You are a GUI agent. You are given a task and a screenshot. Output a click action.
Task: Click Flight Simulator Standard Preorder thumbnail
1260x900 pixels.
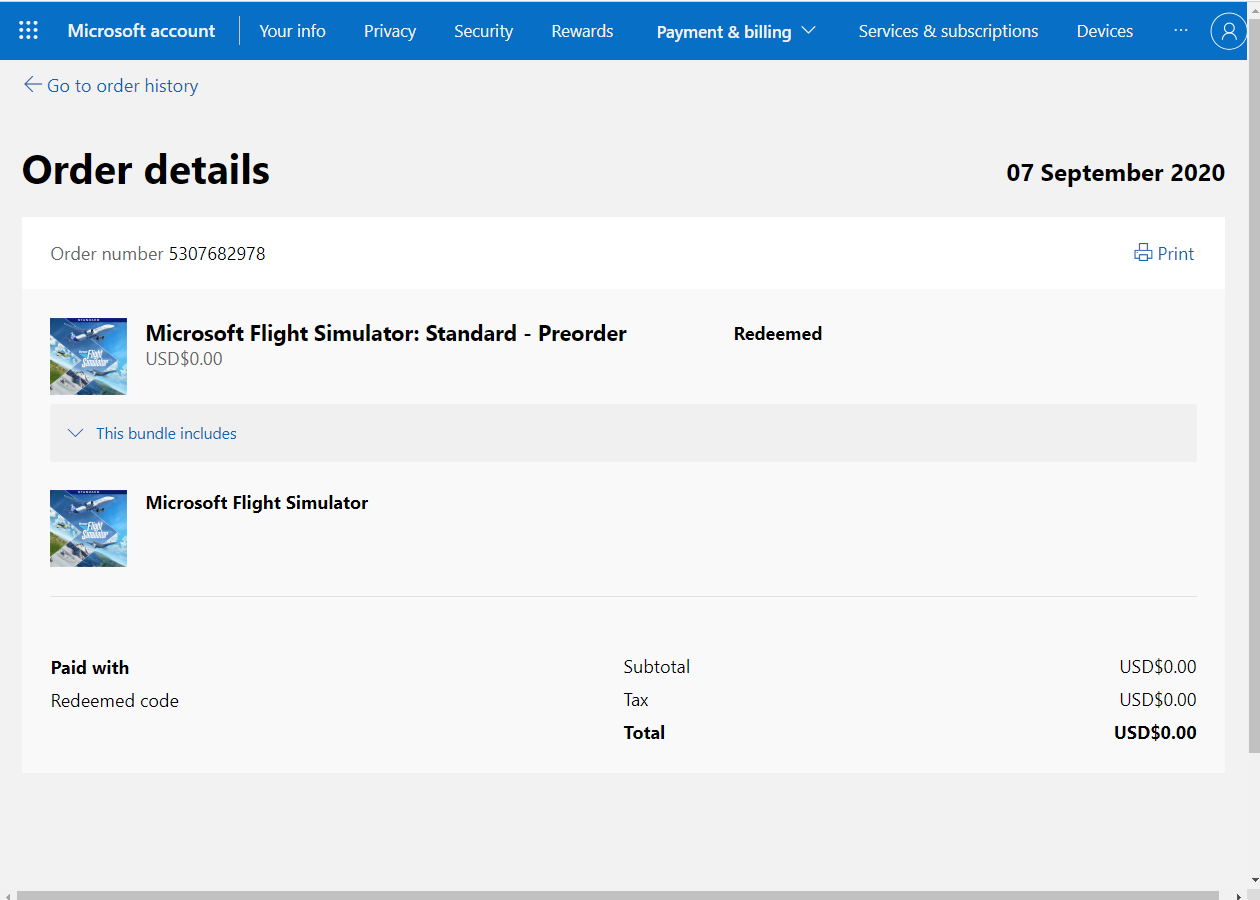click(x=88, y=356)
